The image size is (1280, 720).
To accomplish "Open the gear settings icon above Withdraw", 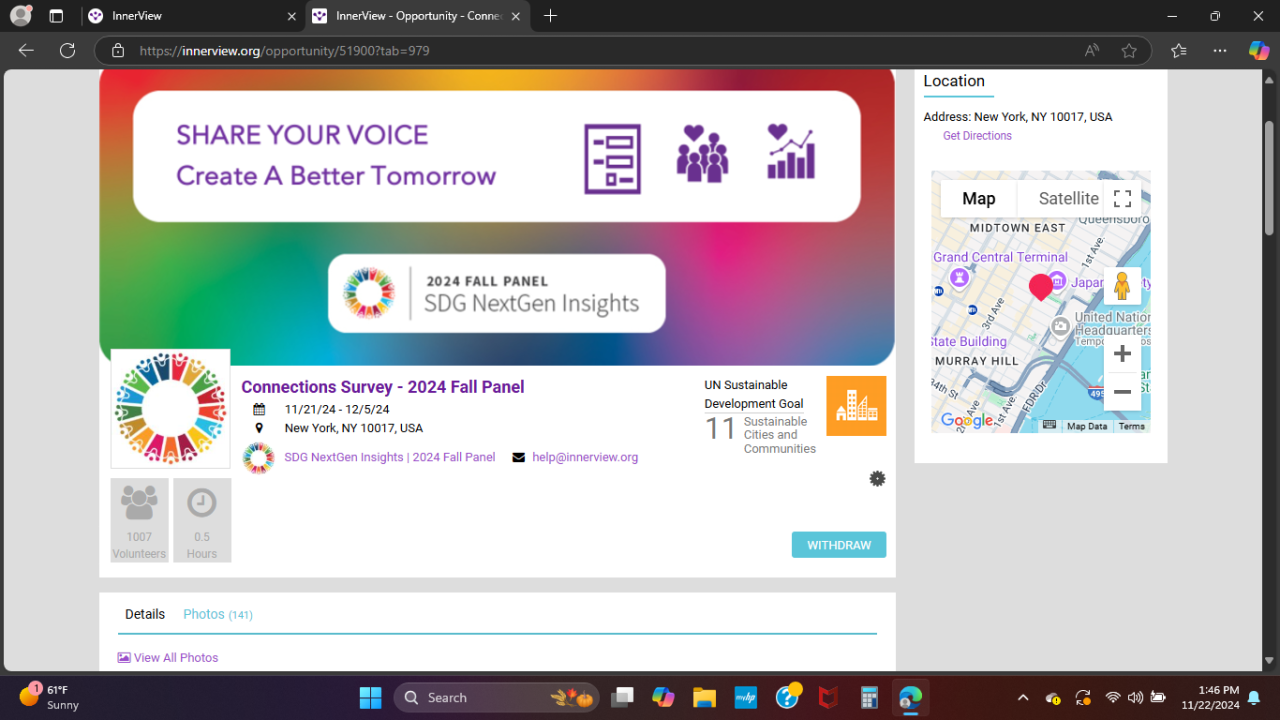I will [877, 479].
